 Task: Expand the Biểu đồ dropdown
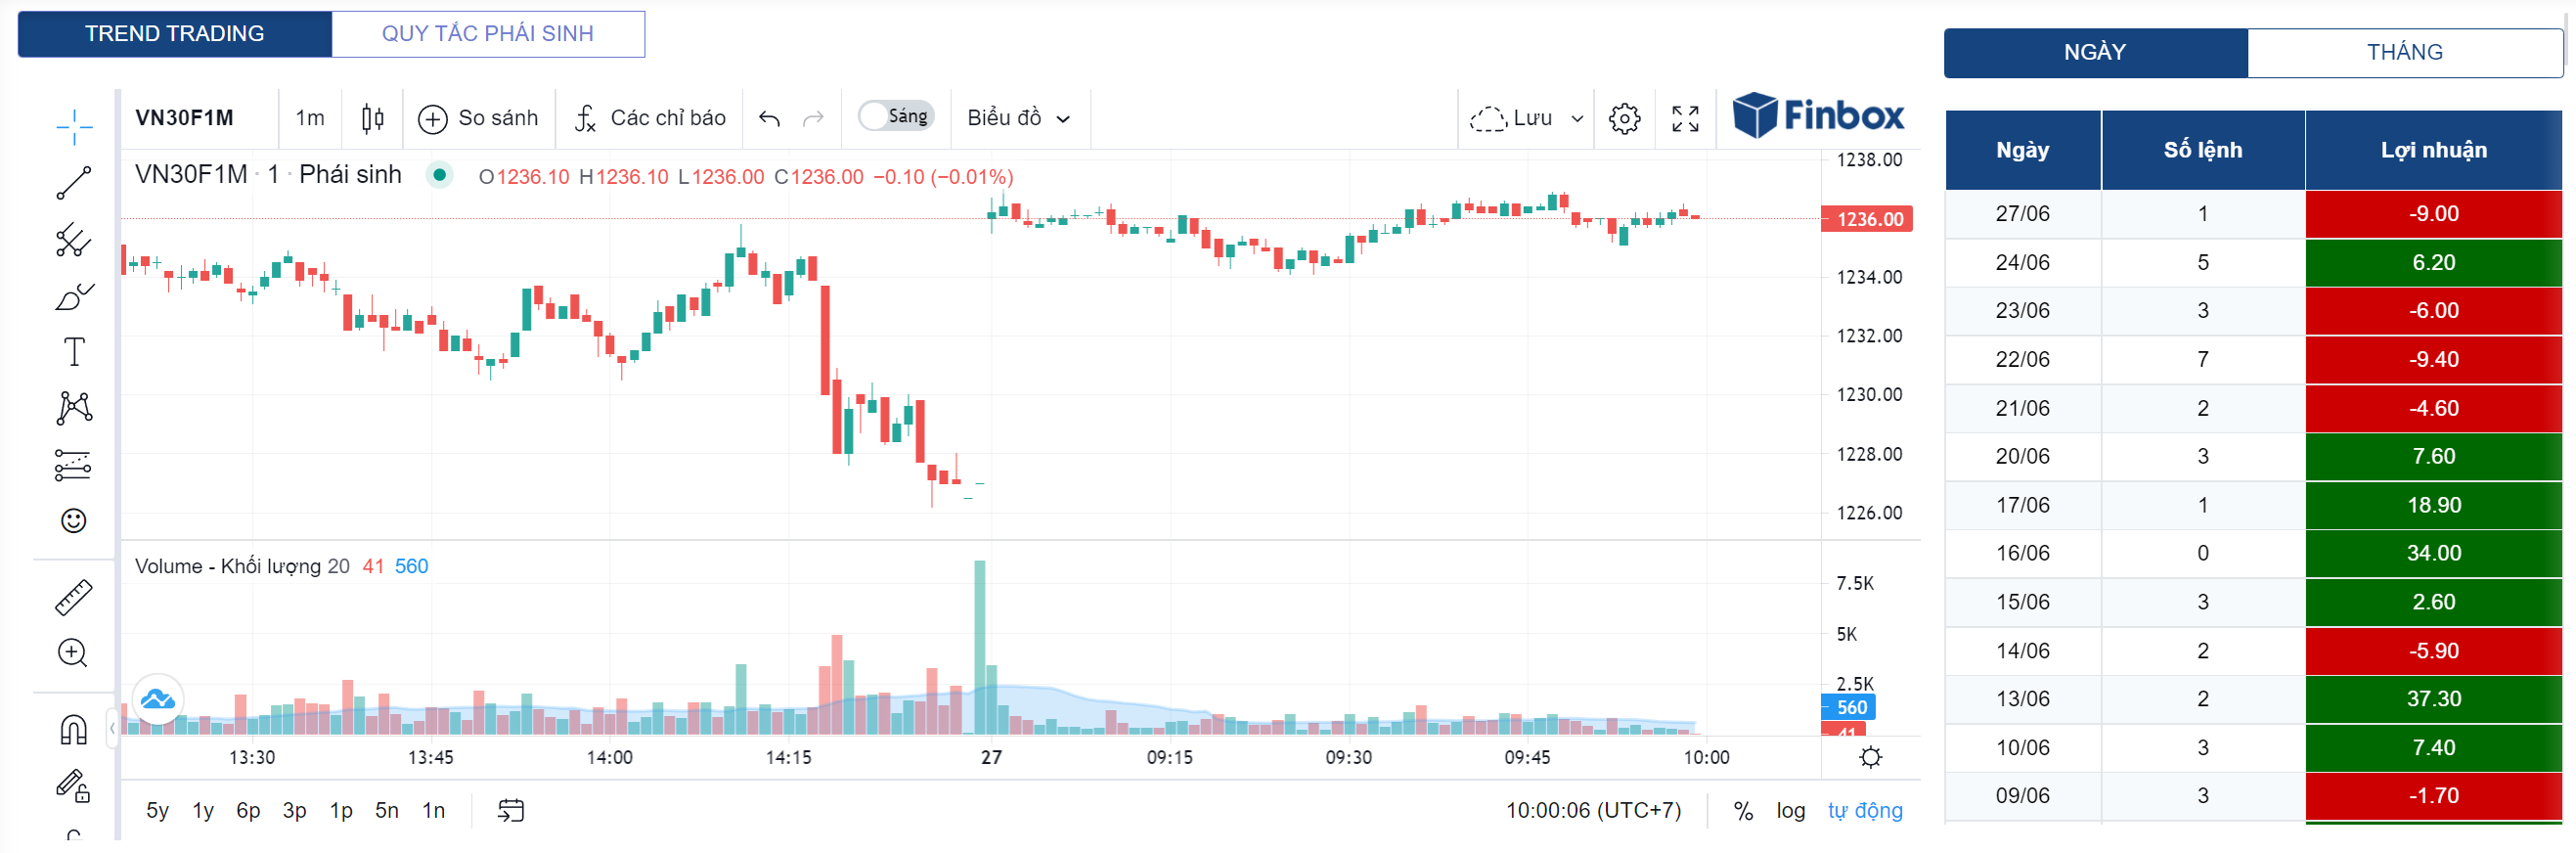[1018, 118]
